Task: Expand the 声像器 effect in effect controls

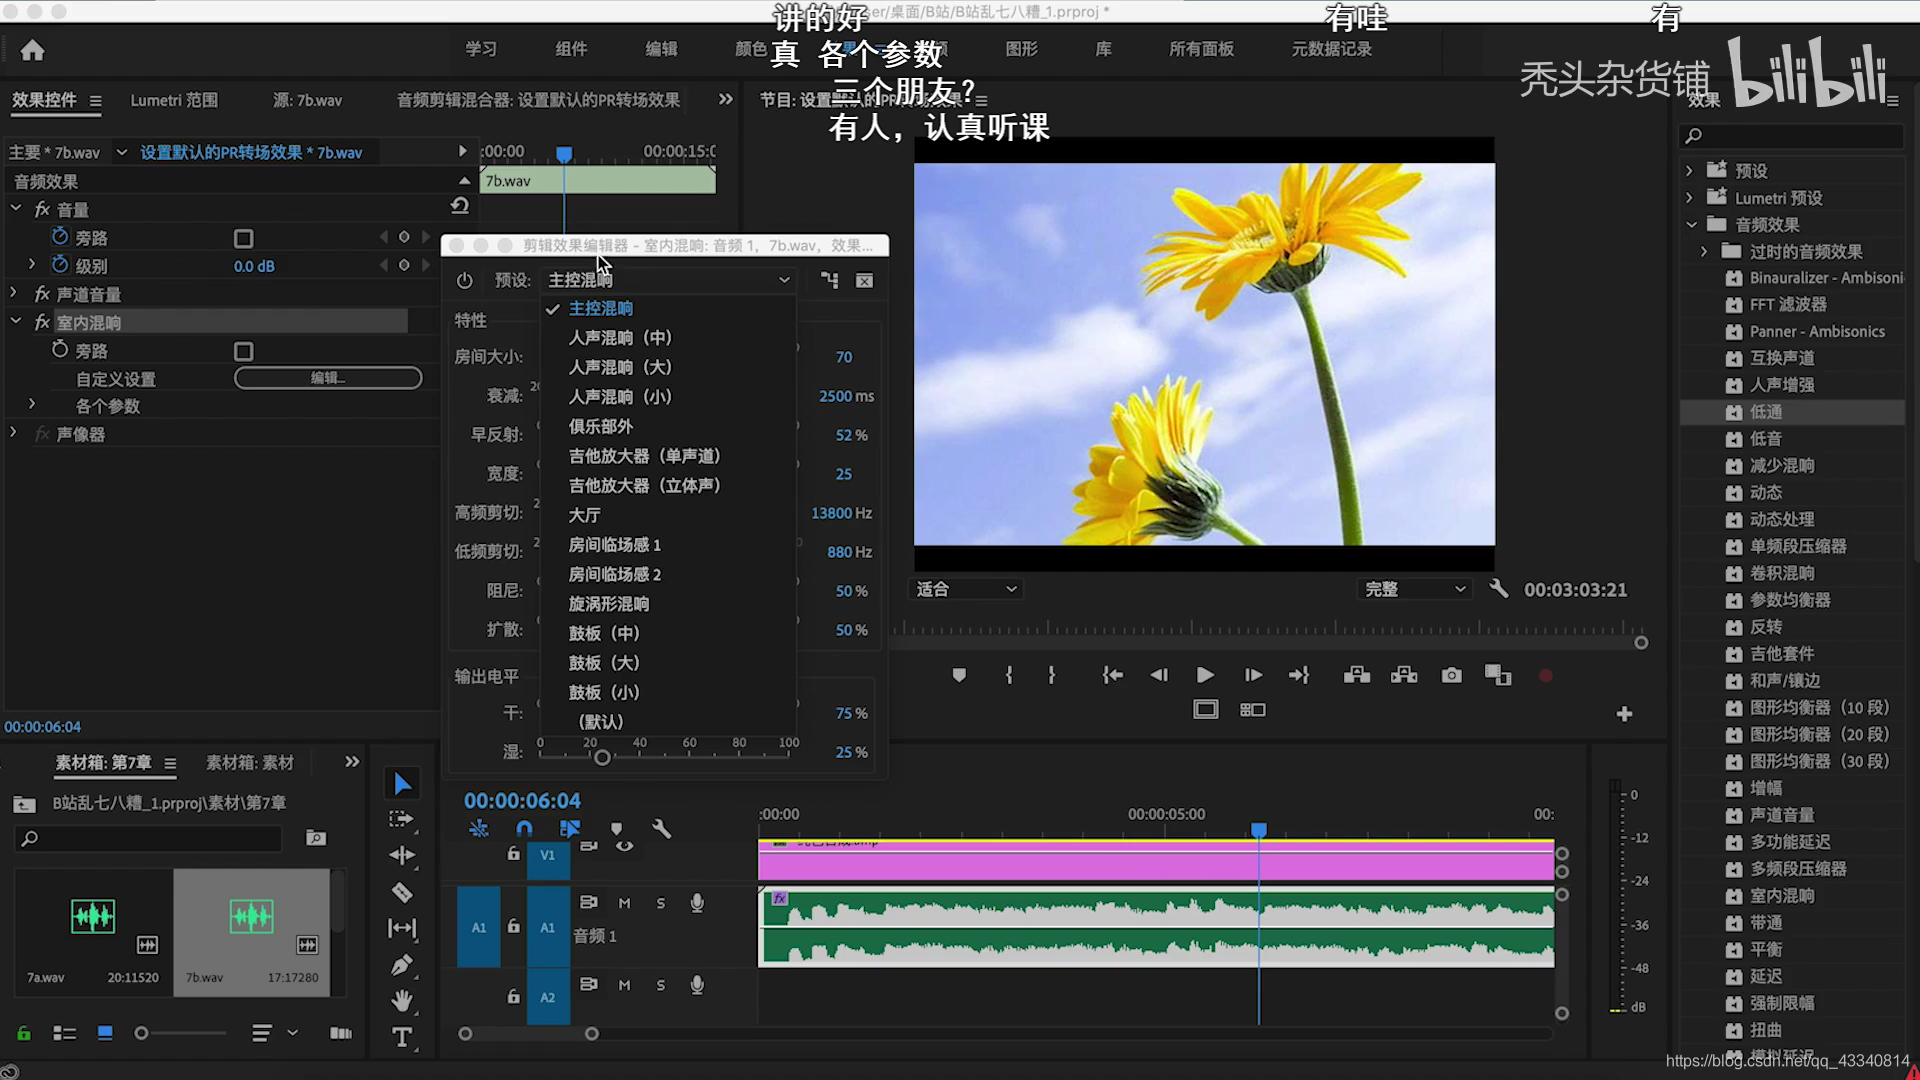Action: tap(13, 432)
